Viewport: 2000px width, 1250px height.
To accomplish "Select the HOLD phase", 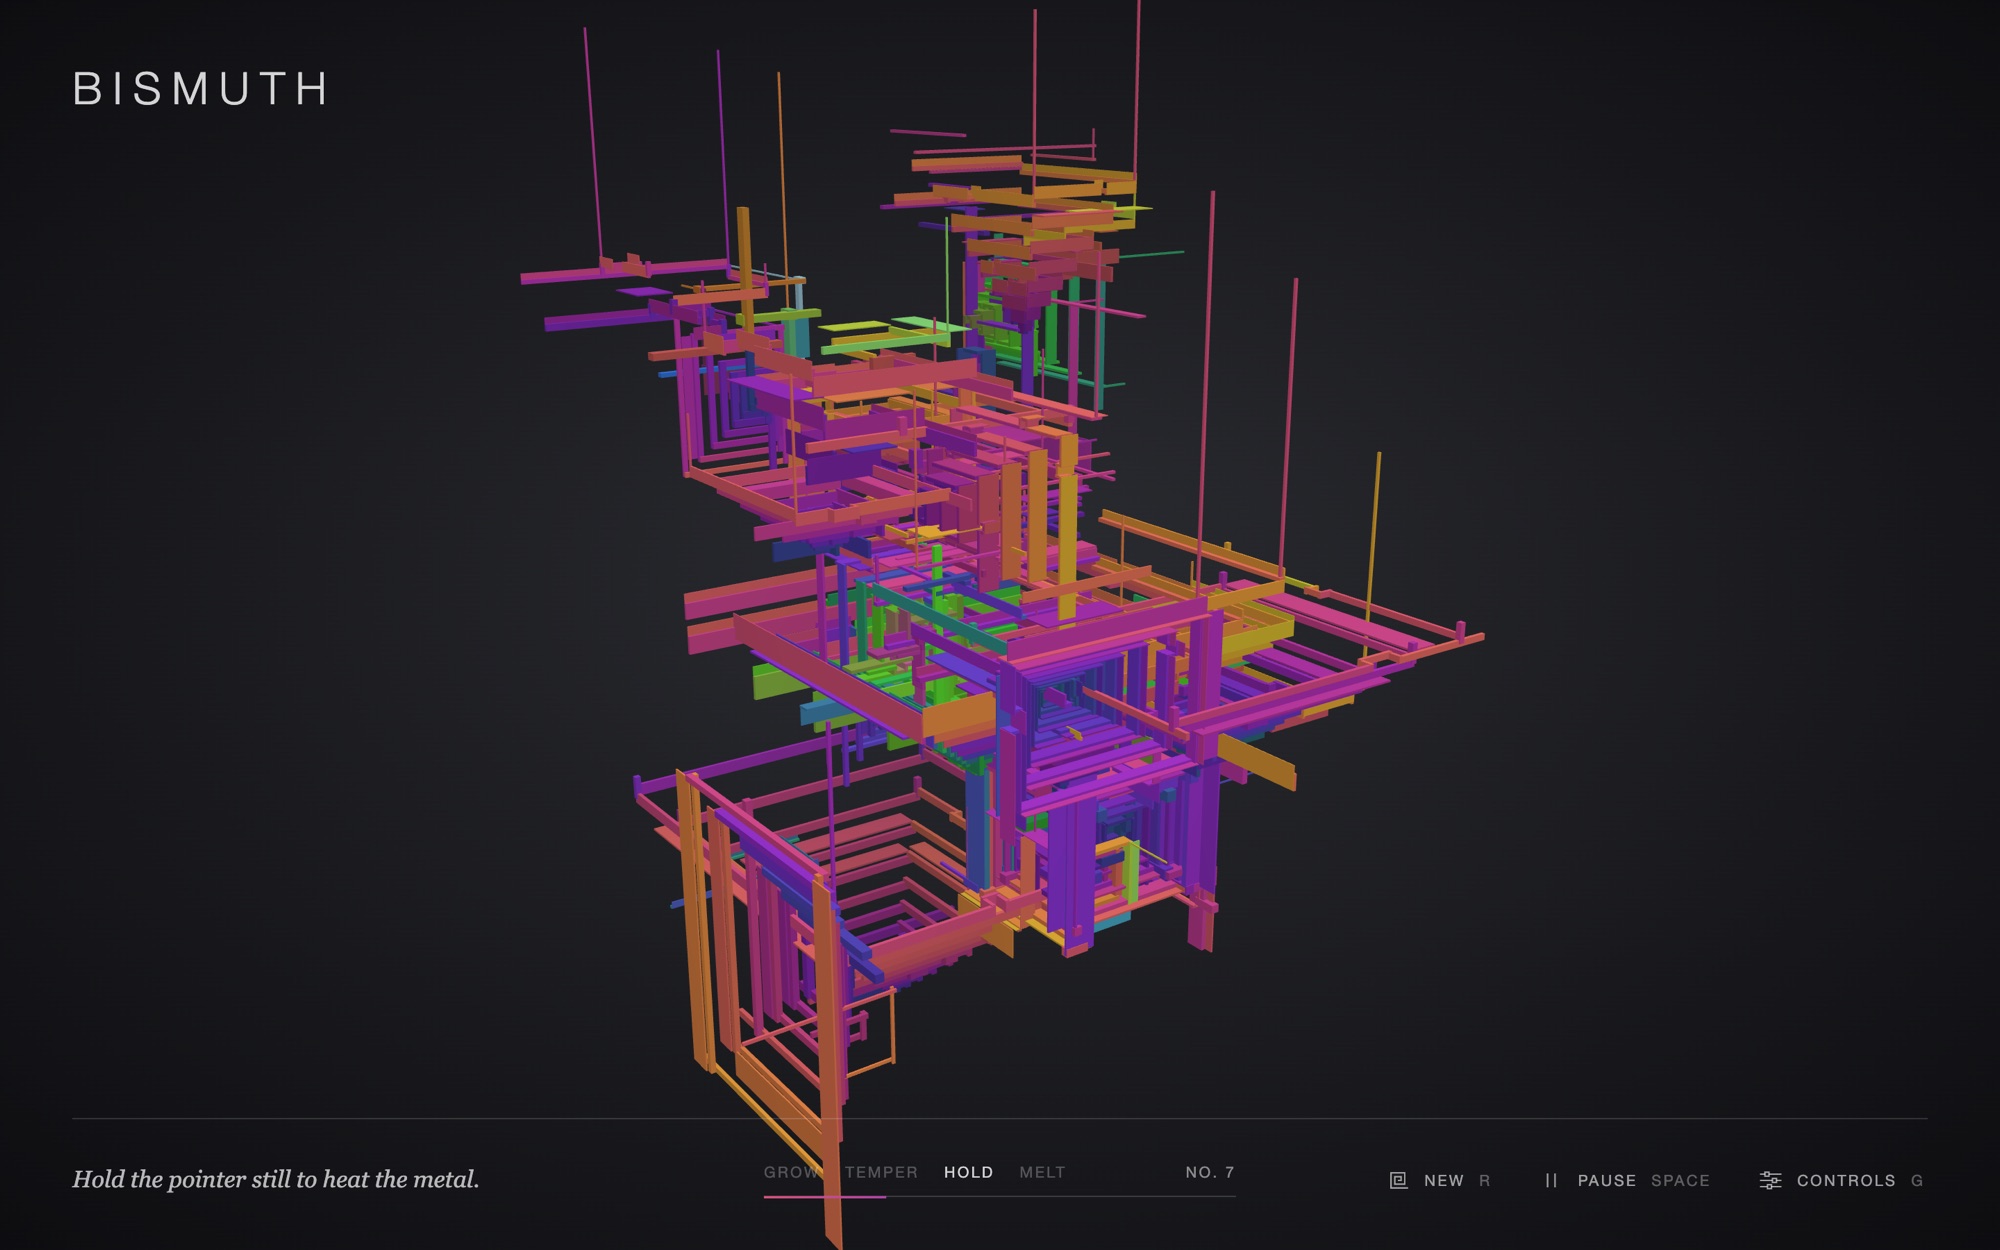I will coord(969,1172).
